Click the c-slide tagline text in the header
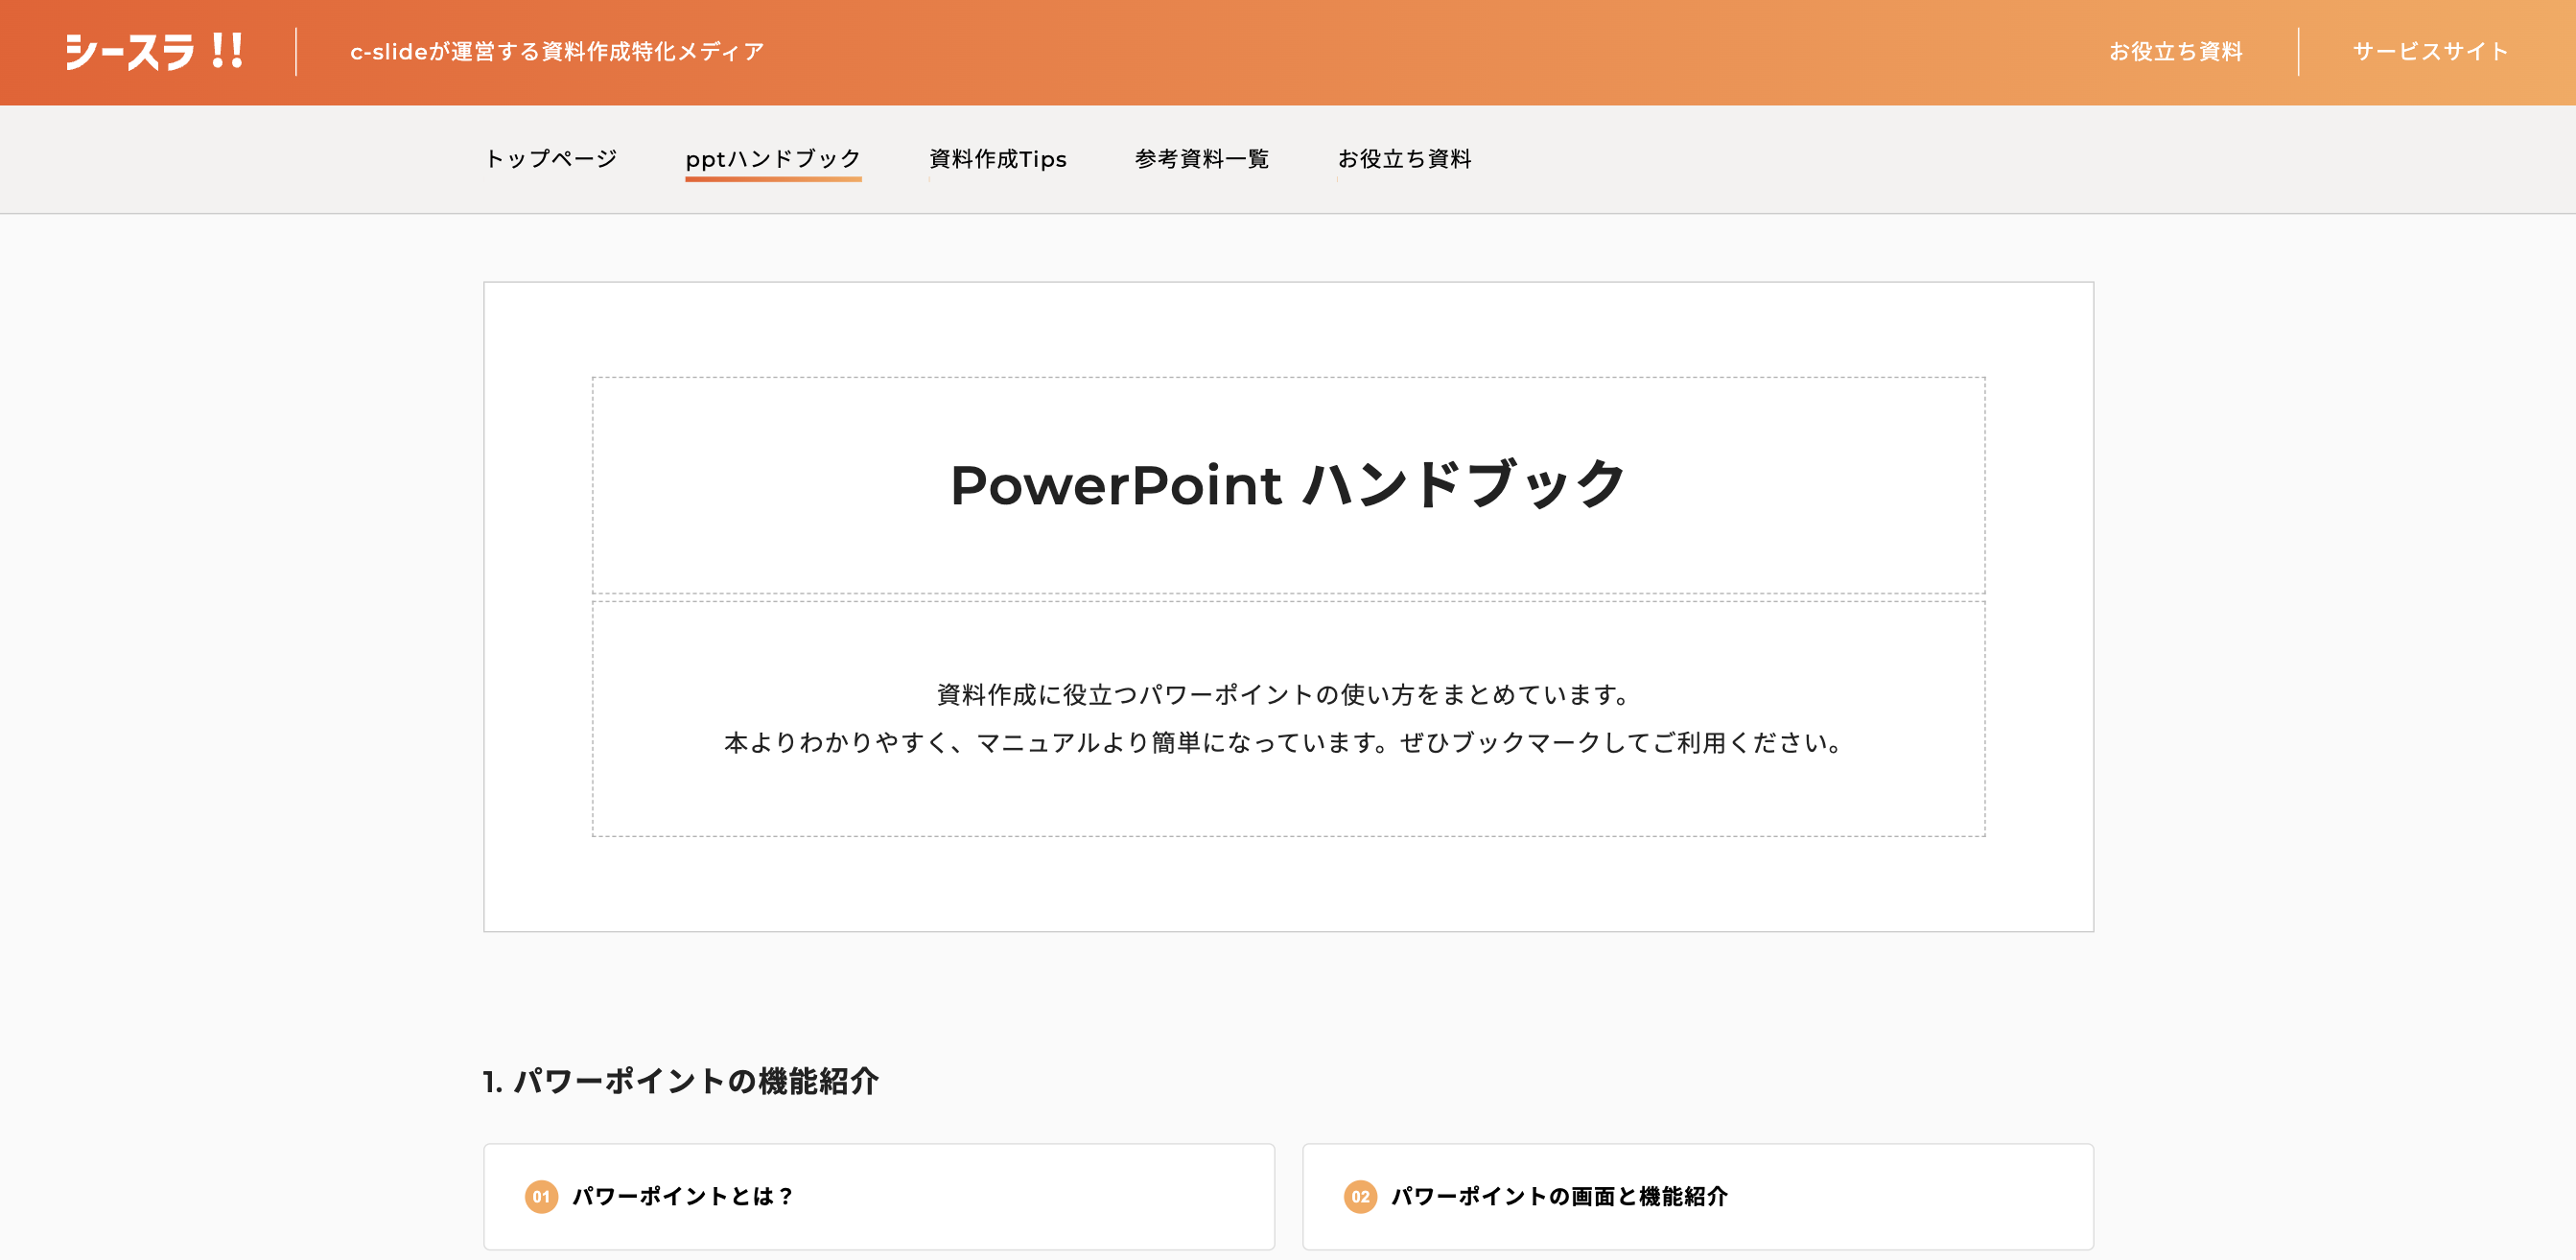The image size is (2576, 1260). [557, 52]
